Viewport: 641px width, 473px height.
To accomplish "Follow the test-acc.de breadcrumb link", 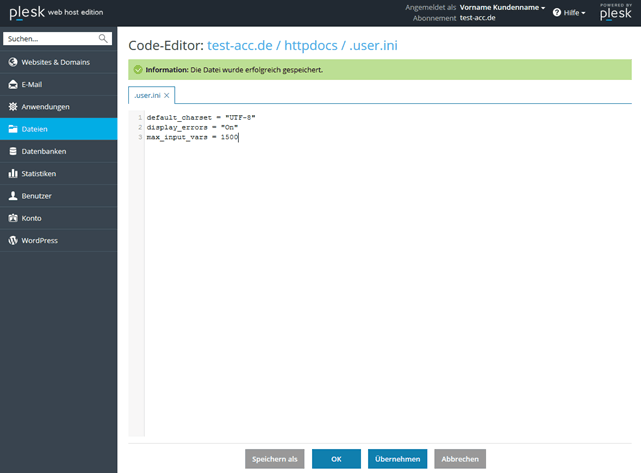I will (x=240, y=45).
